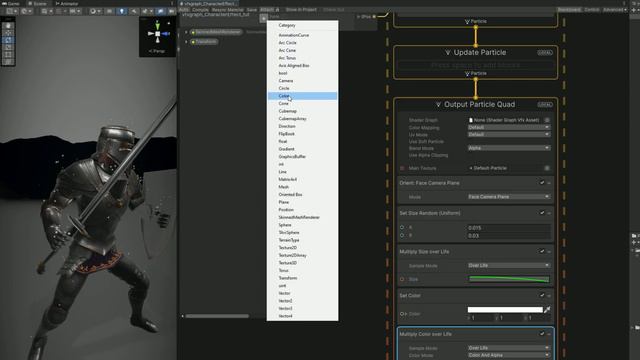Toggle scene lighting lightbulb icon
The width and height of the screenshot is (640, 360).
(122, 11)
